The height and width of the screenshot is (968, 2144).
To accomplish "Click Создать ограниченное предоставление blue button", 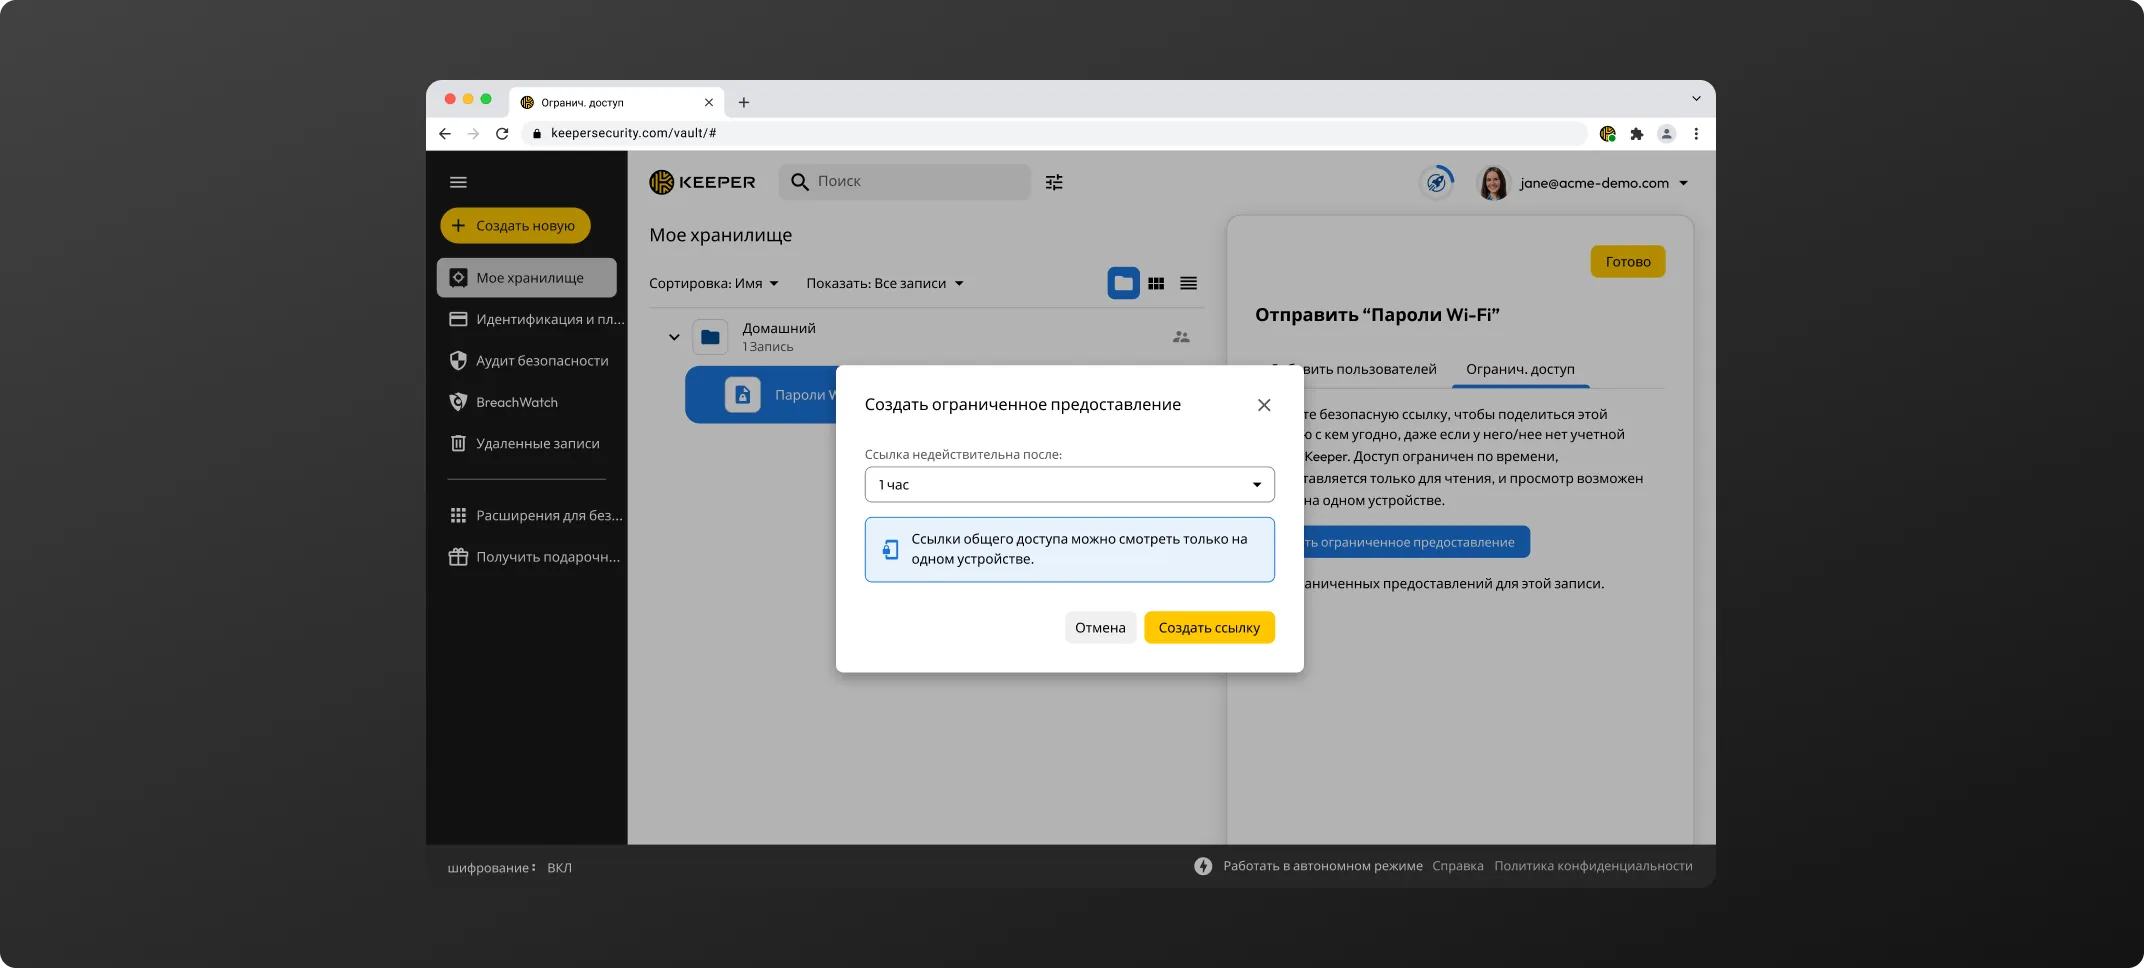I will tap(1415, 542).
